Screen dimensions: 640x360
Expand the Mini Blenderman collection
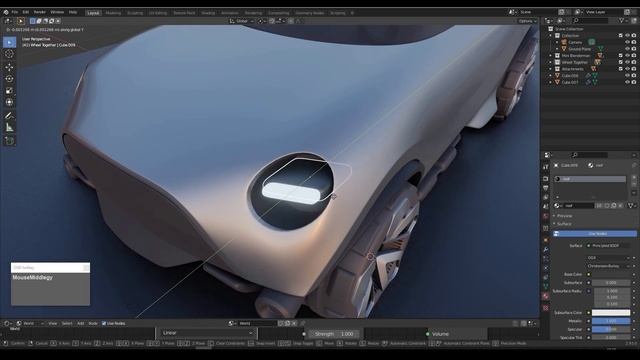551,56
